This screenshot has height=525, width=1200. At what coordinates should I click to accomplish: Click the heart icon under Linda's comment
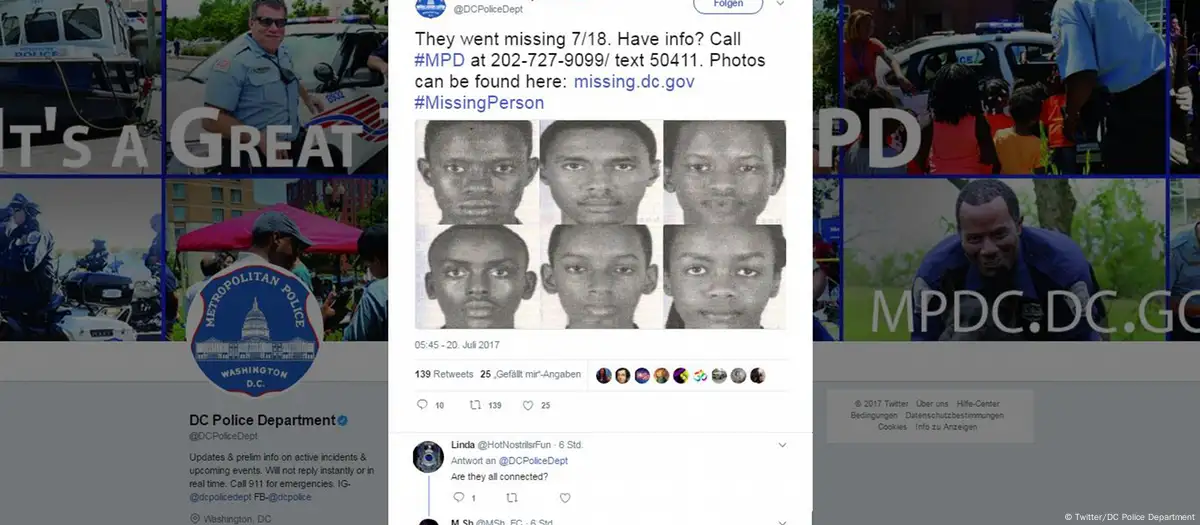pos(564,497)
